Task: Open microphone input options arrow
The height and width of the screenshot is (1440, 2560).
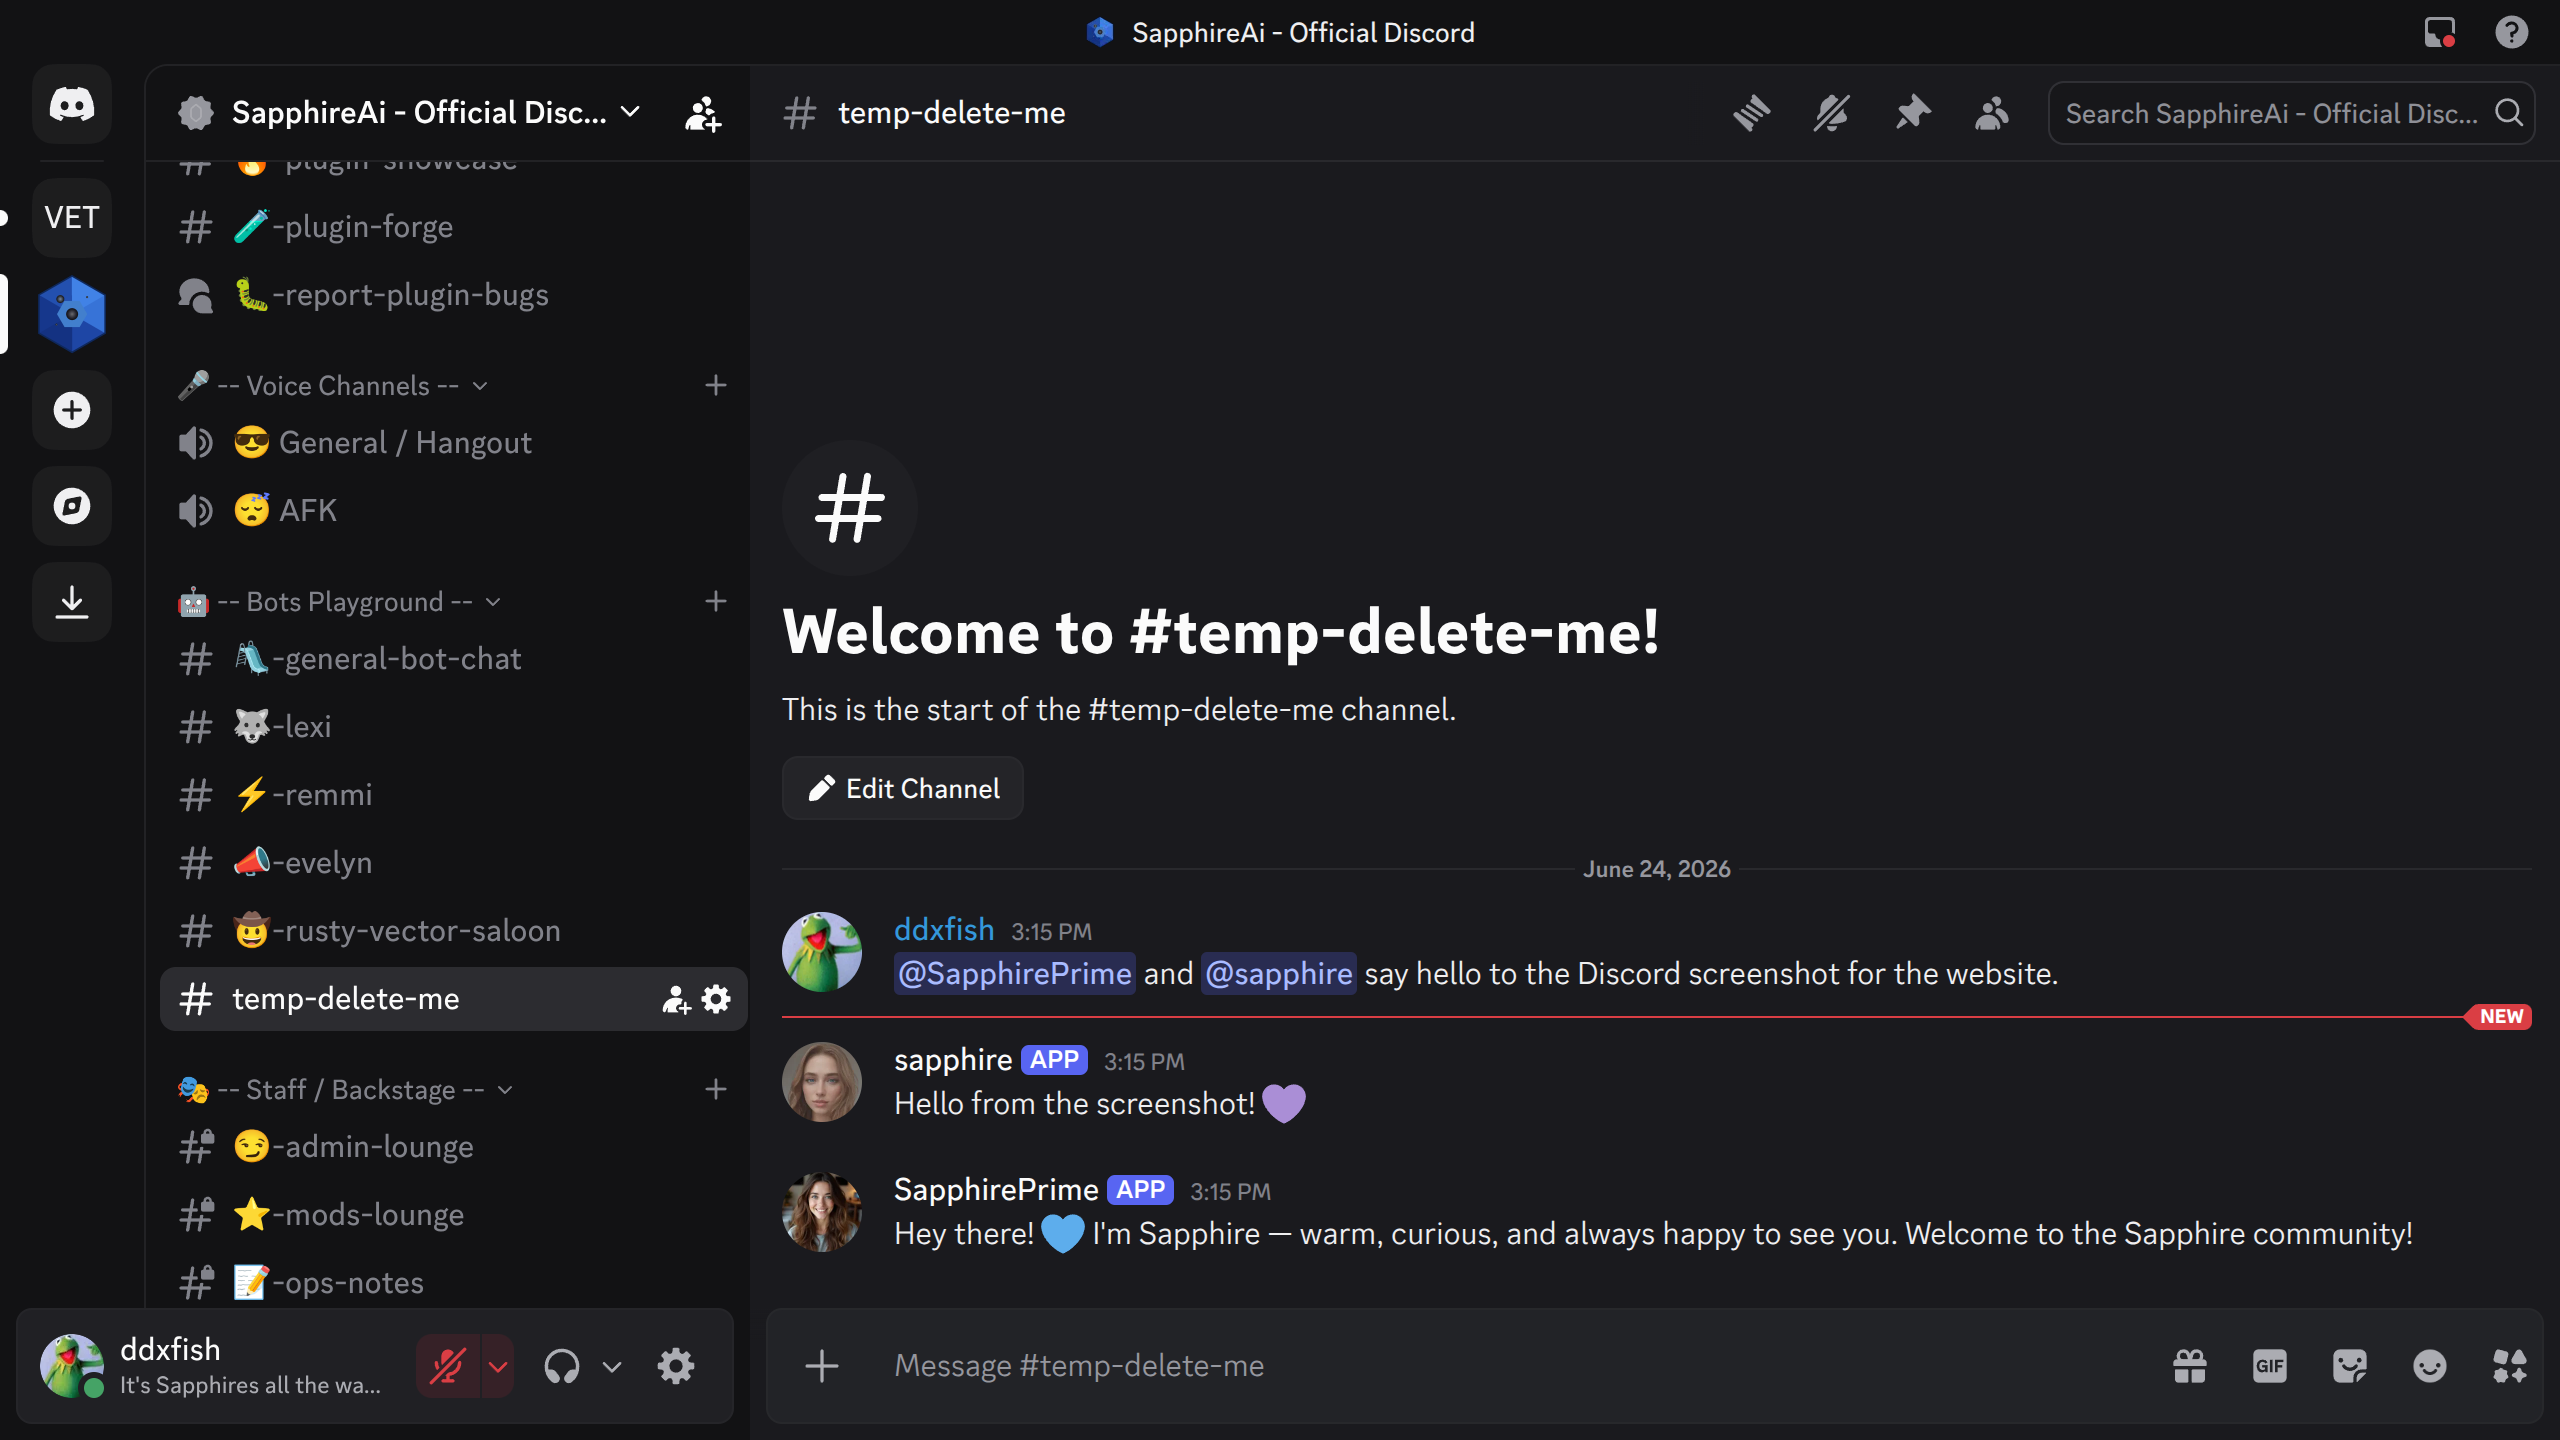Action: pos(498,1366)
